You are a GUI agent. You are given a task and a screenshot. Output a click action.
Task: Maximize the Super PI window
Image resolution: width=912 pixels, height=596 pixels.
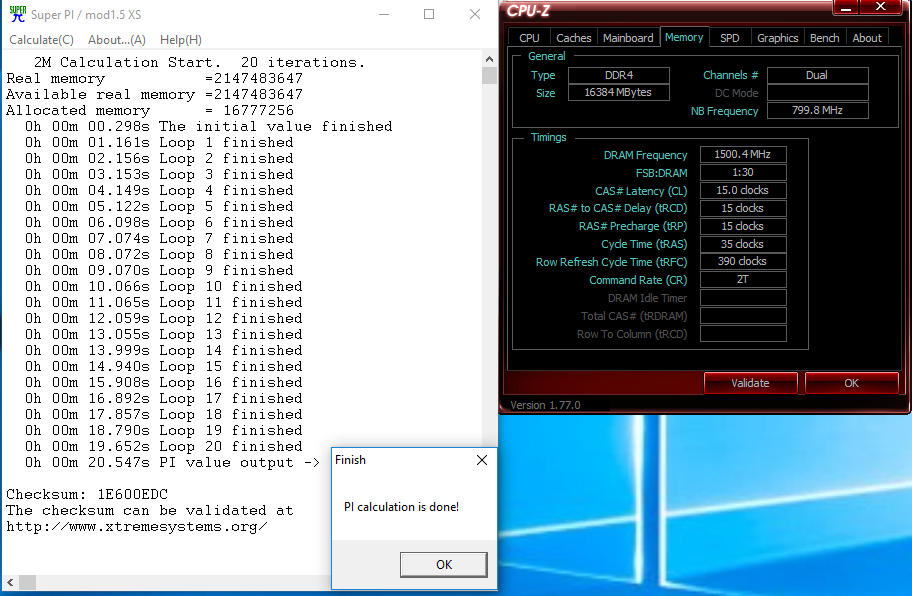coord(429,14)
